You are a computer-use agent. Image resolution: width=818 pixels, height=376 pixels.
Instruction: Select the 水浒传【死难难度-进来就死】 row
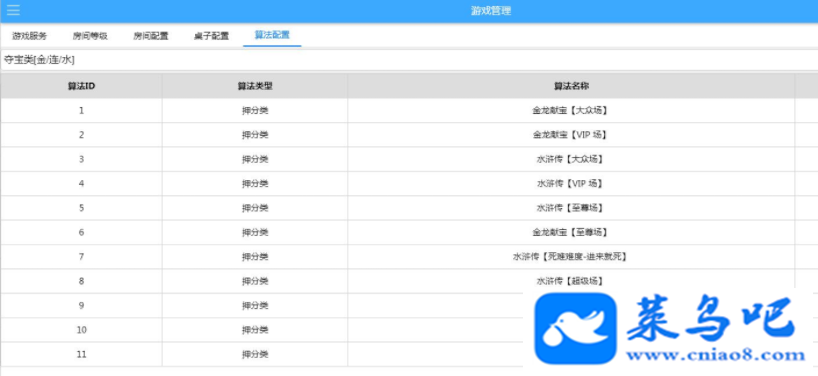(409, 257)
